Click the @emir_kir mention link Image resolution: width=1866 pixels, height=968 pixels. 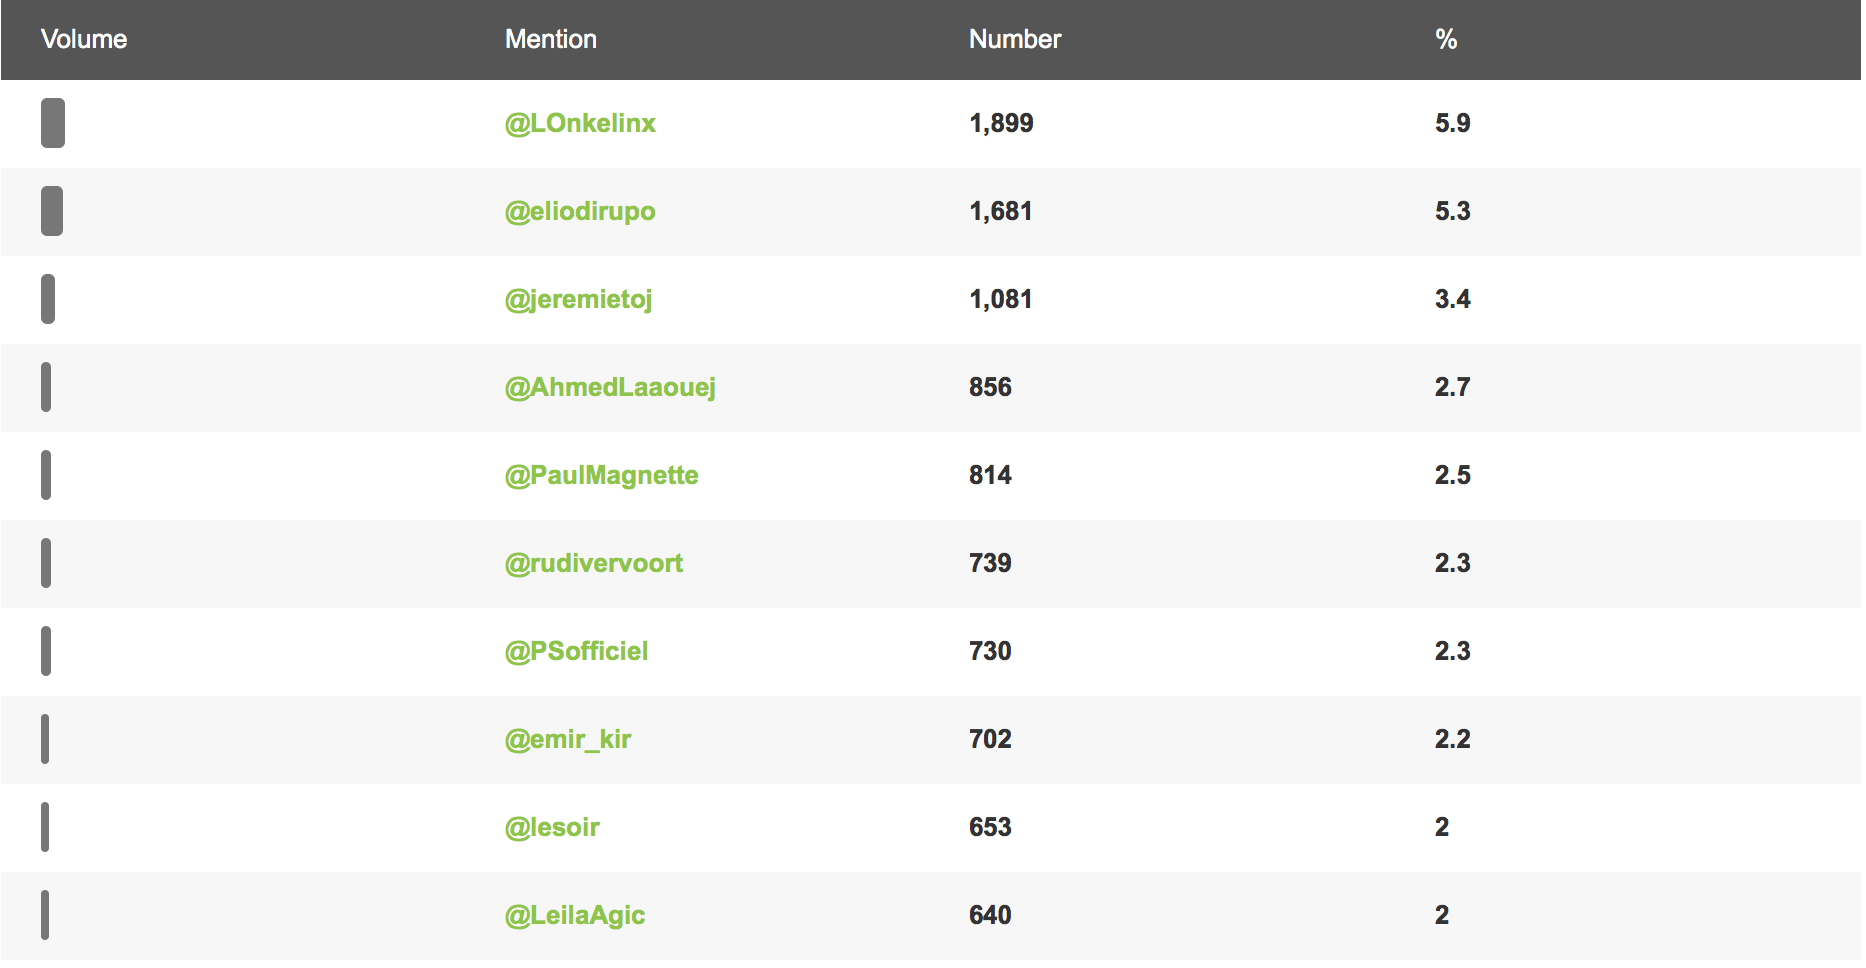point(568,739)
